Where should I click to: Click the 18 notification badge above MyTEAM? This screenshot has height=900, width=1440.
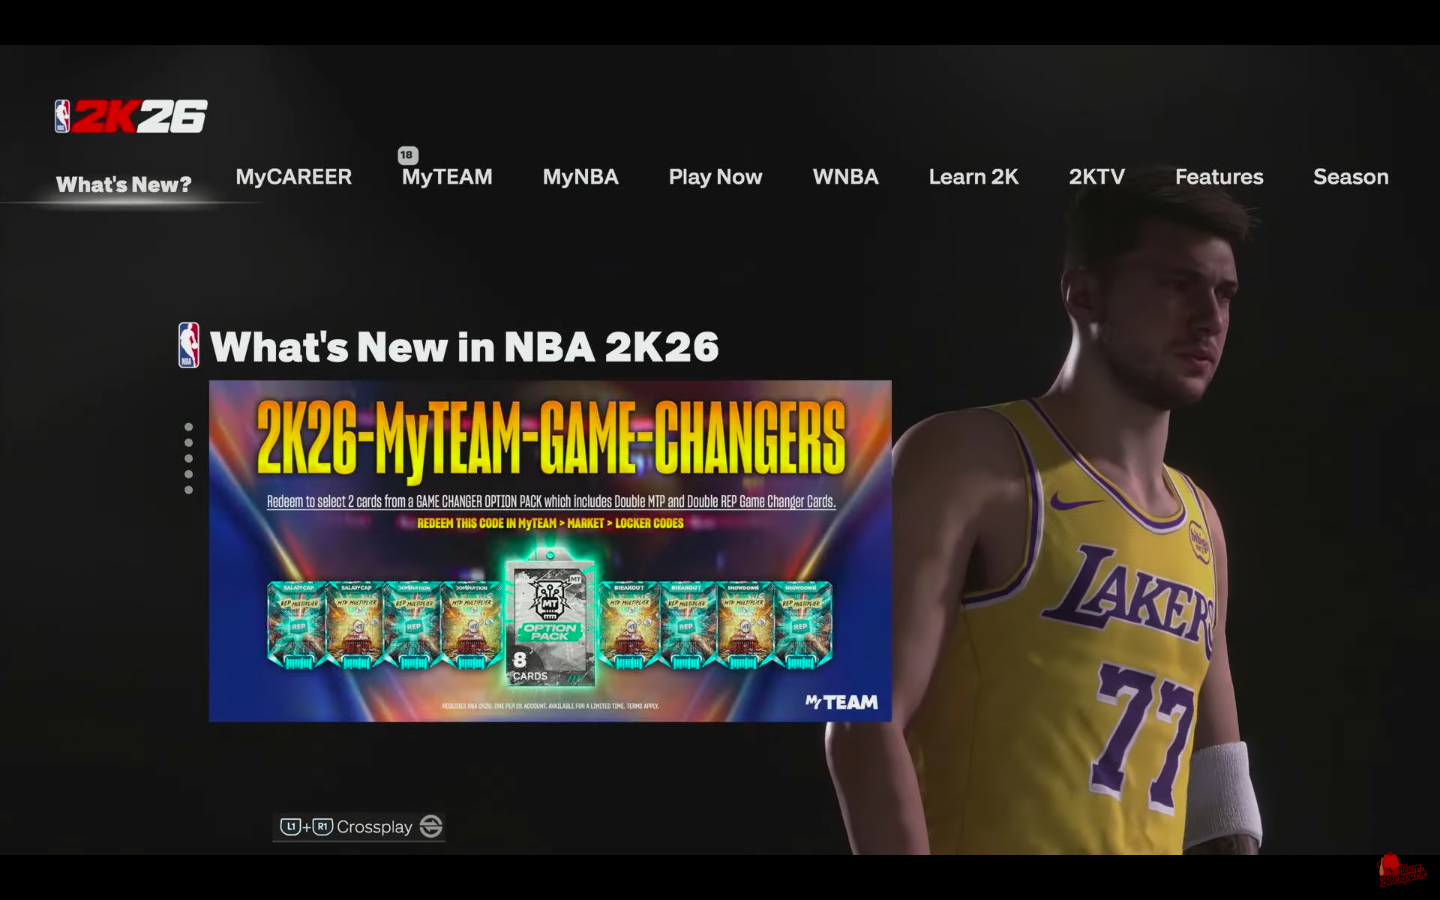pyautogui.click(x=407, y=155)
